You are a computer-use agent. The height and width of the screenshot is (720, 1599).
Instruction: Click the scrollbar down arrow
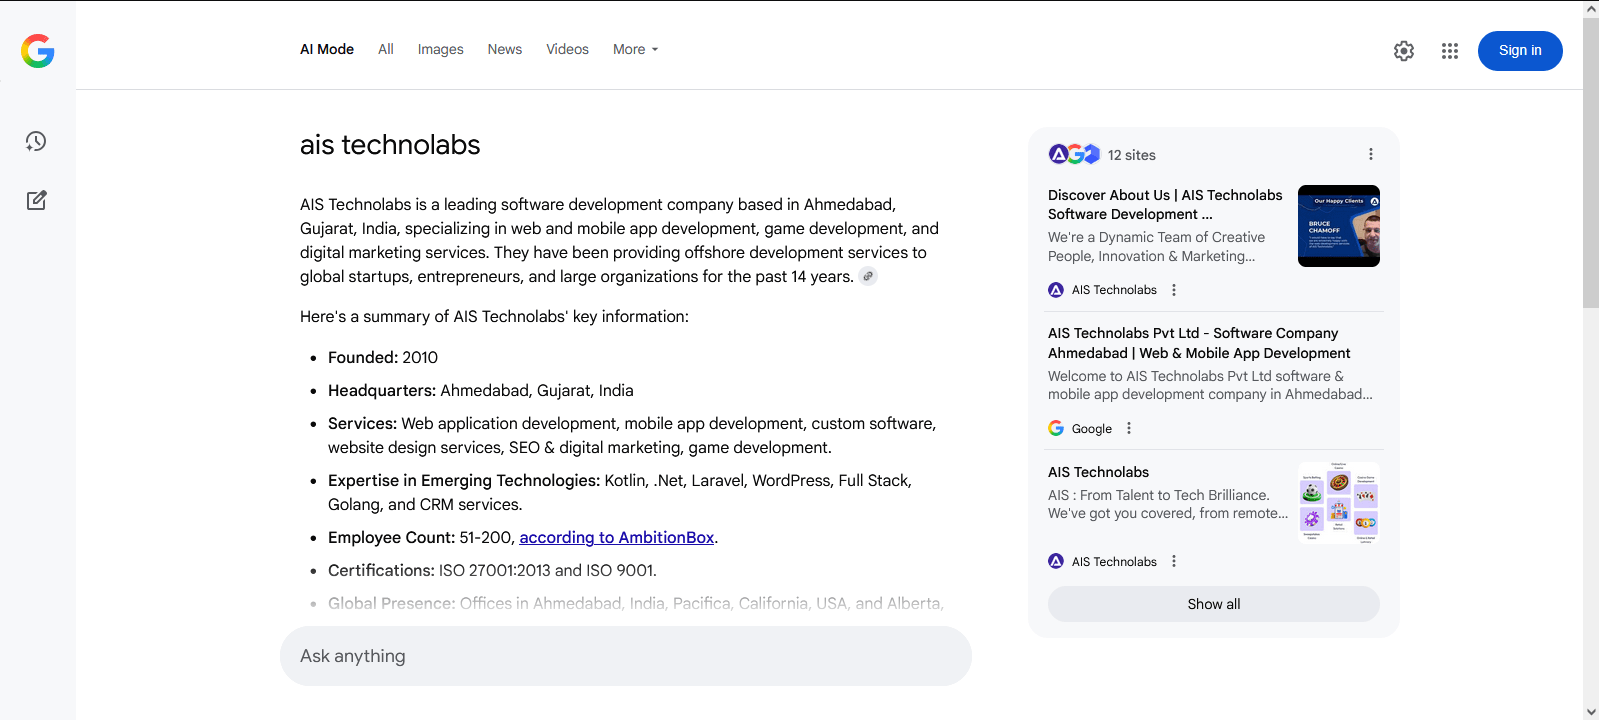[1591, 712]
